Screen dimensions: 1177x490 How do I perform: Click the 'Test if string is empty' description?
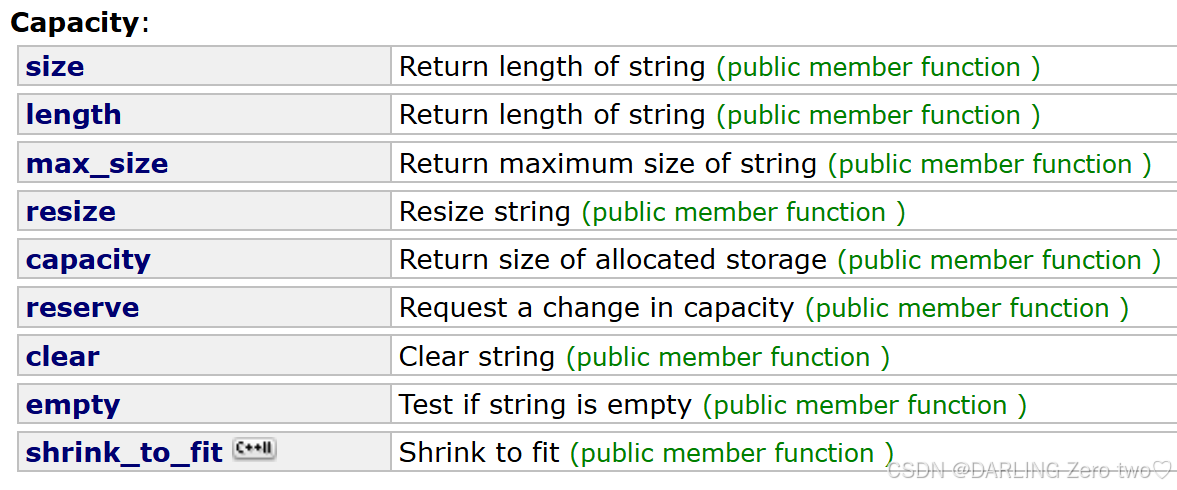(x=545, y=405)
